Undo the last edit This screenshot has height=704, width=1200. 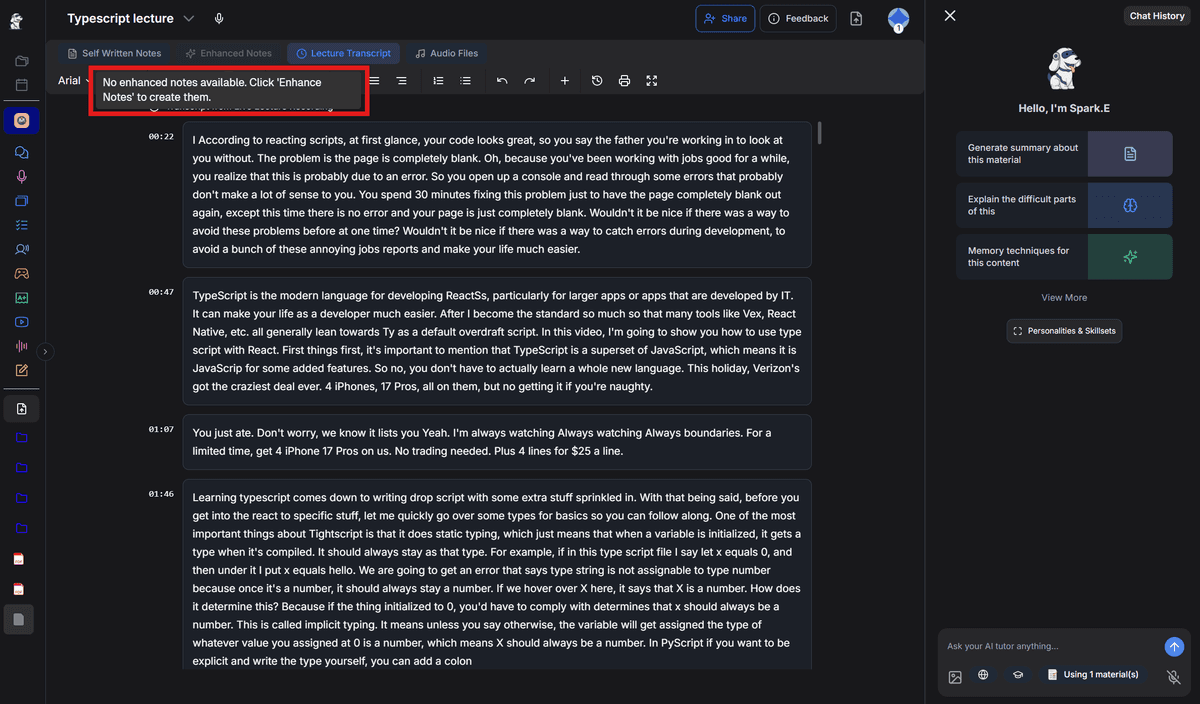click(x=502, y=80)
